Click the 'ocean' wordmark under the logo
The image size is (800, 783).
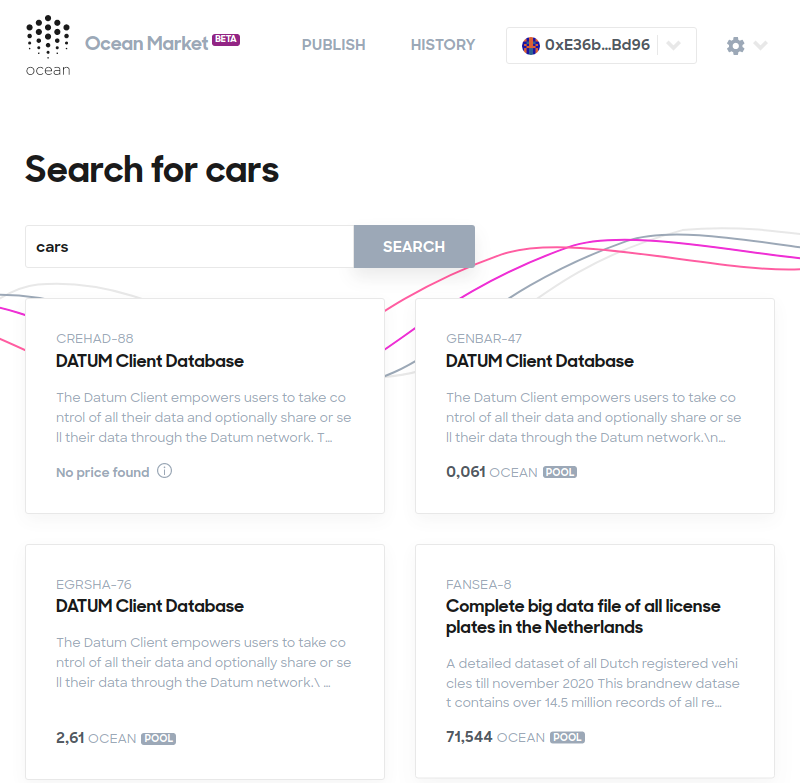pyautogui.click(x=48, y=70)
